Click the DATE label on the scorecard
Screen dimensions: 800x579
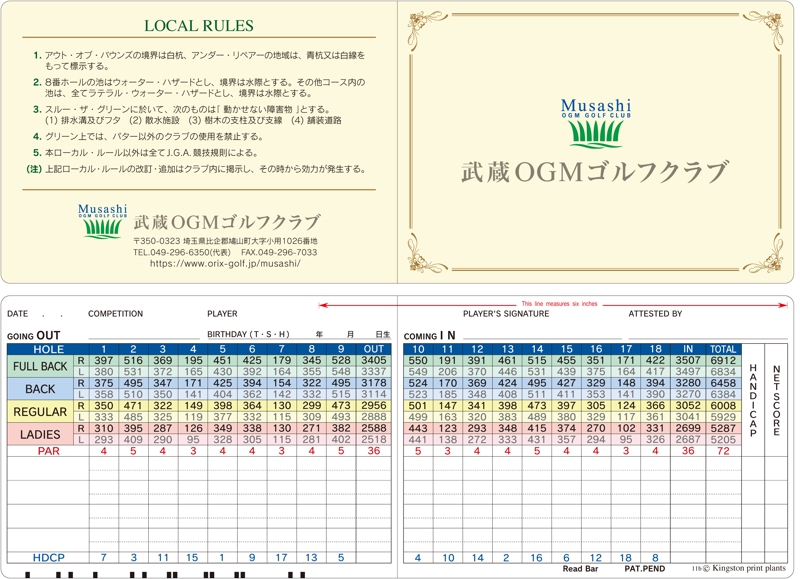pos(17,314)
